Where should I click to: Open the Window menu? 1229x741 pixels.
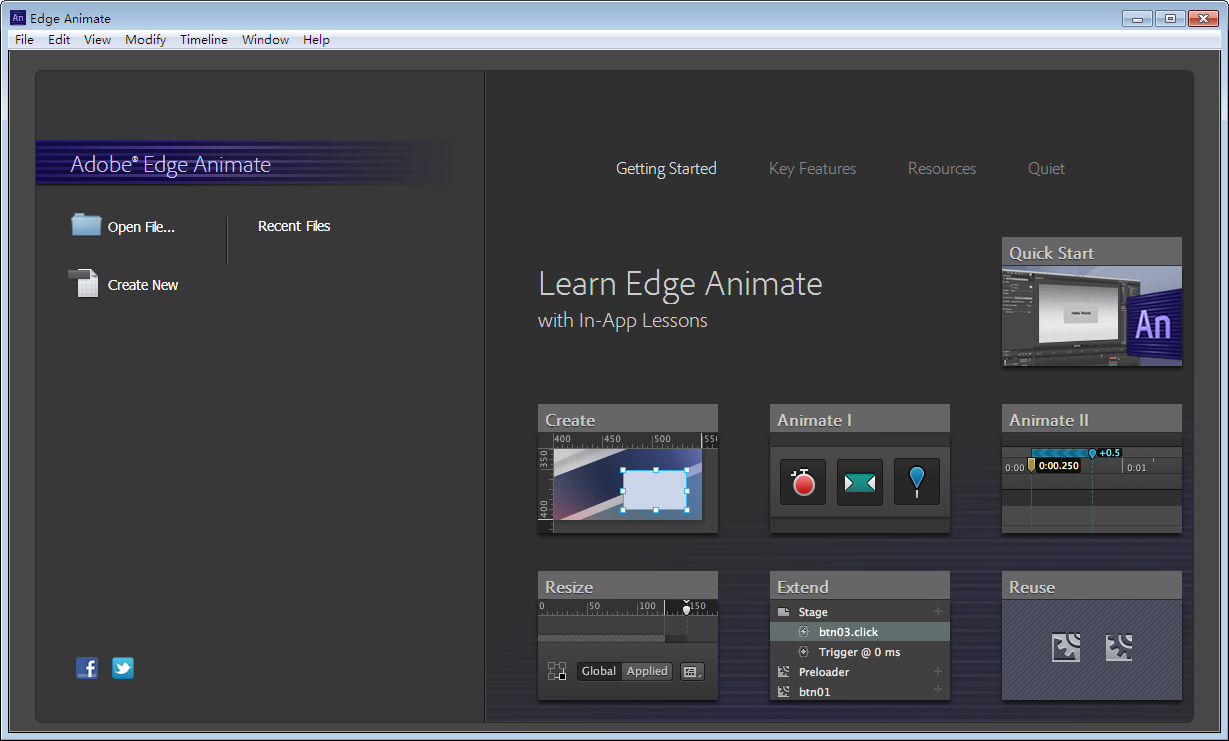tap(265, 40)
